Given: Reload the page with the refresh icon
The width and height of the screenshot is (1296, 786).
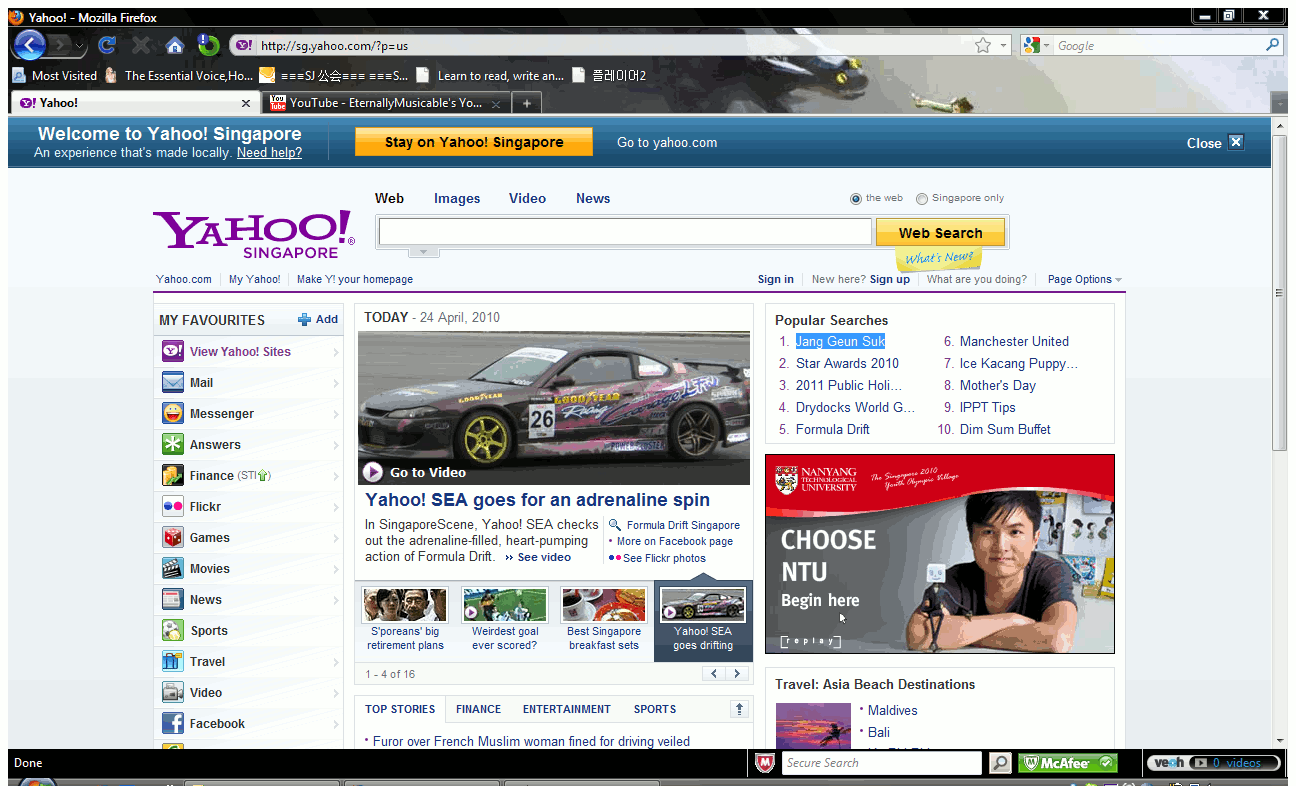Looking at the screenshot, I should click(x=107, y=45).
